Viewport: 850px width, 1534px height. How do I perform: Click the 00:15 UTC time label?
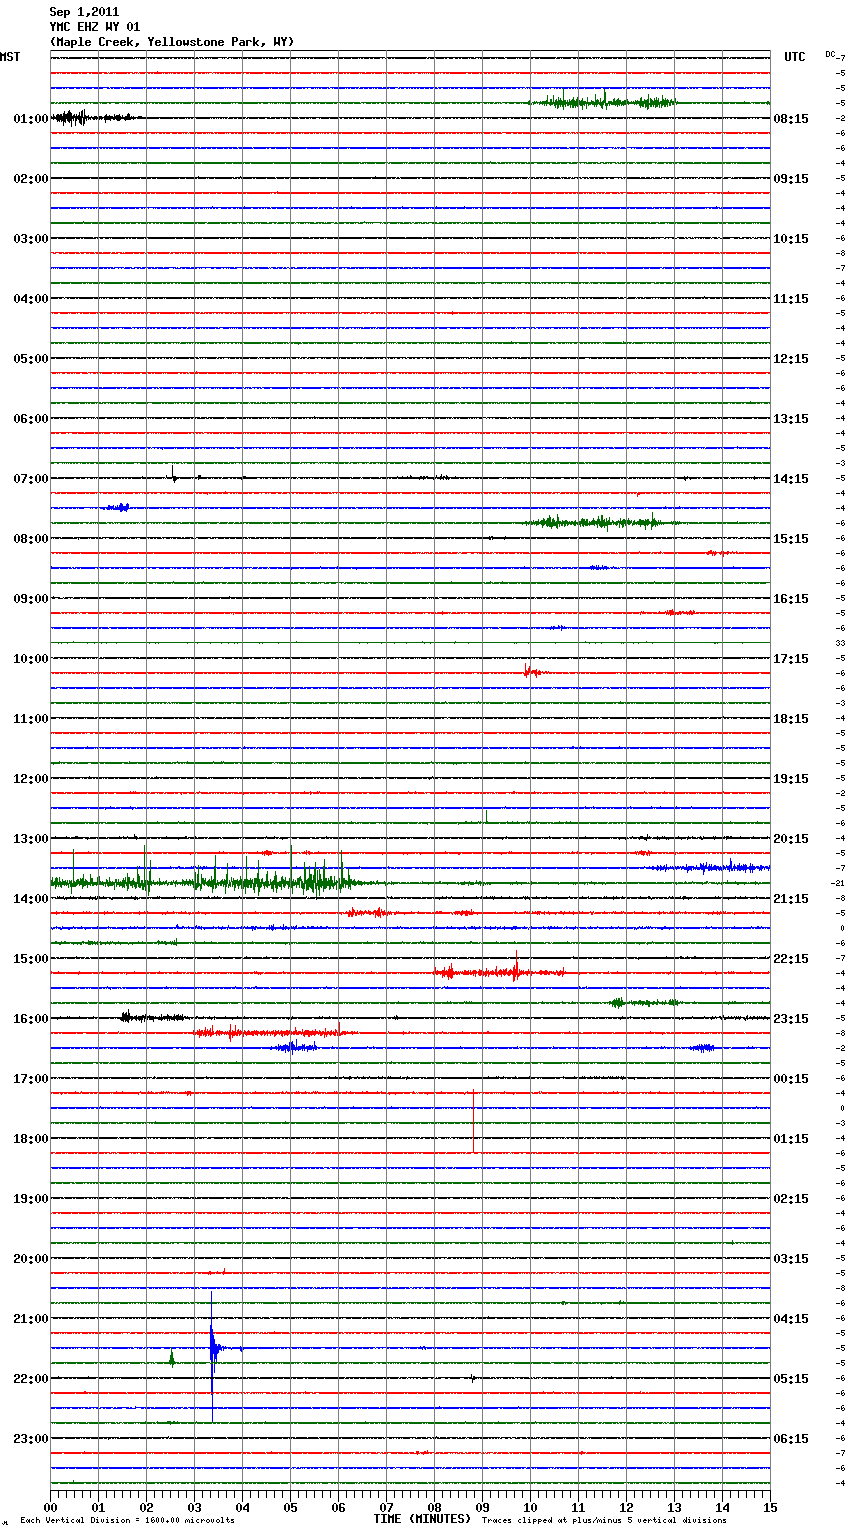point(791,1079)
